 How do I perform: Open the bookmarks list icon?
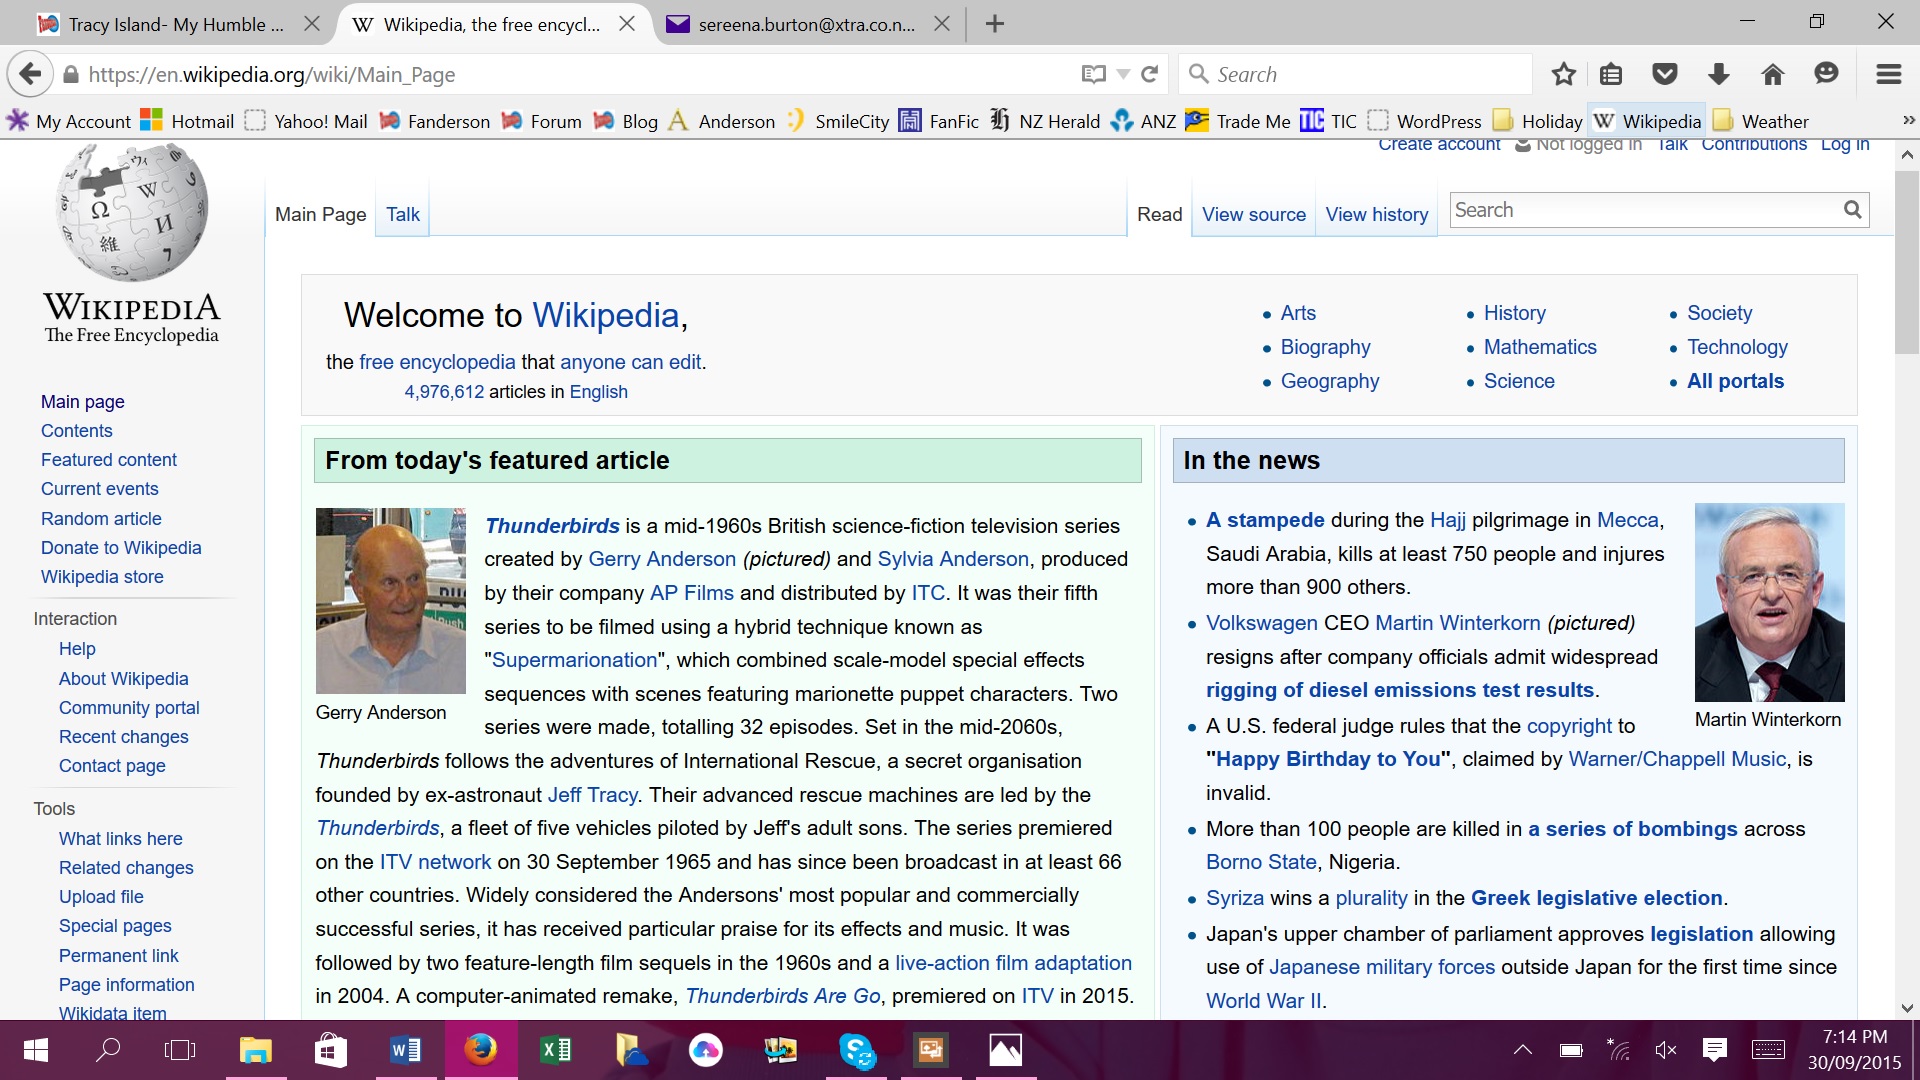coord(1610,74)
